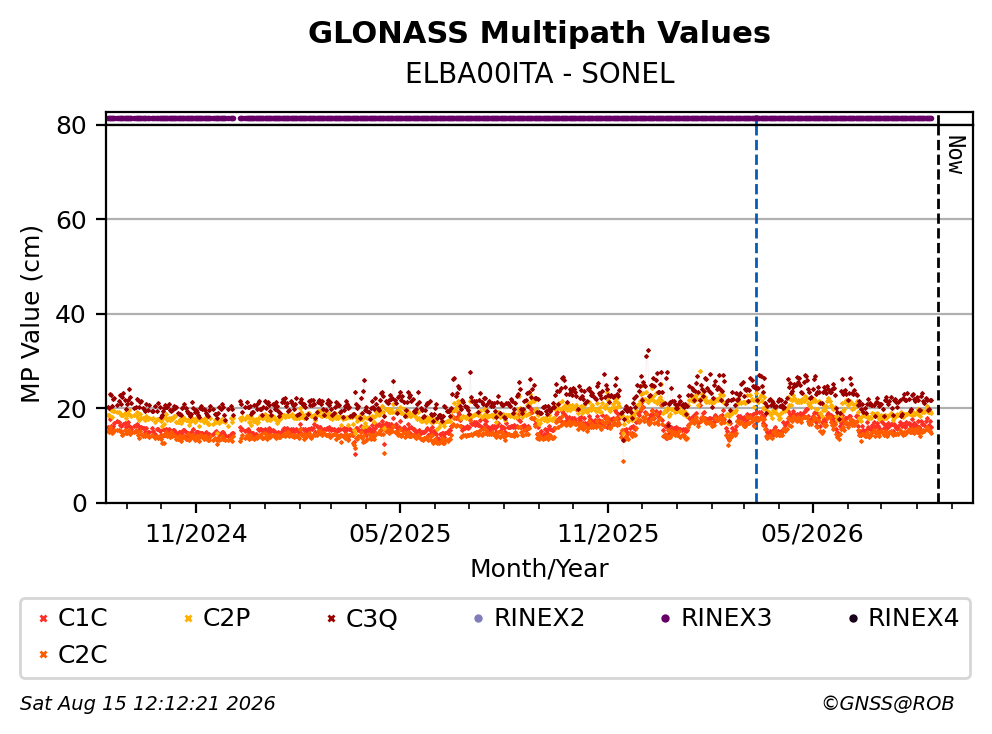Click the ©GNSS@ROB credit text
Viewport: 992px width, 734px height.
pos(888,703)
